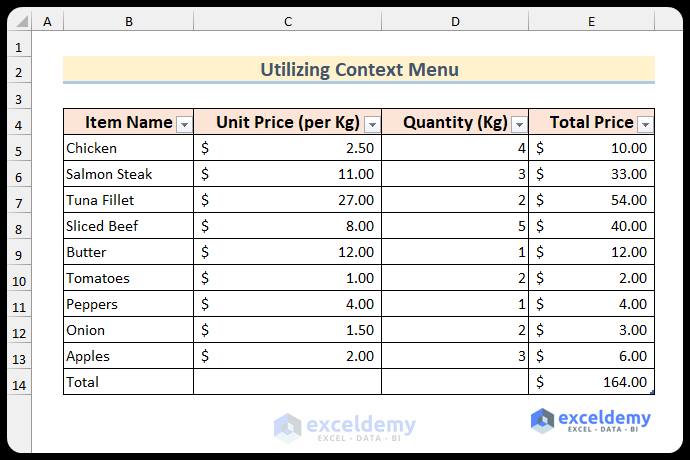This screenshot has width=690, height=460.
Task: Select column E header
Action: coord(591,21)
